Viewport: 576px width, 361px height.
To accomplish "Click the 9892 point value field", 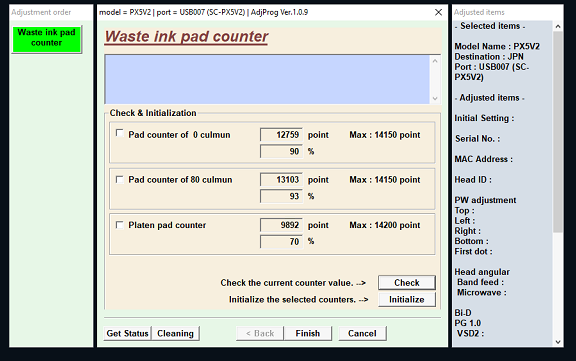I will pos(281,225).
